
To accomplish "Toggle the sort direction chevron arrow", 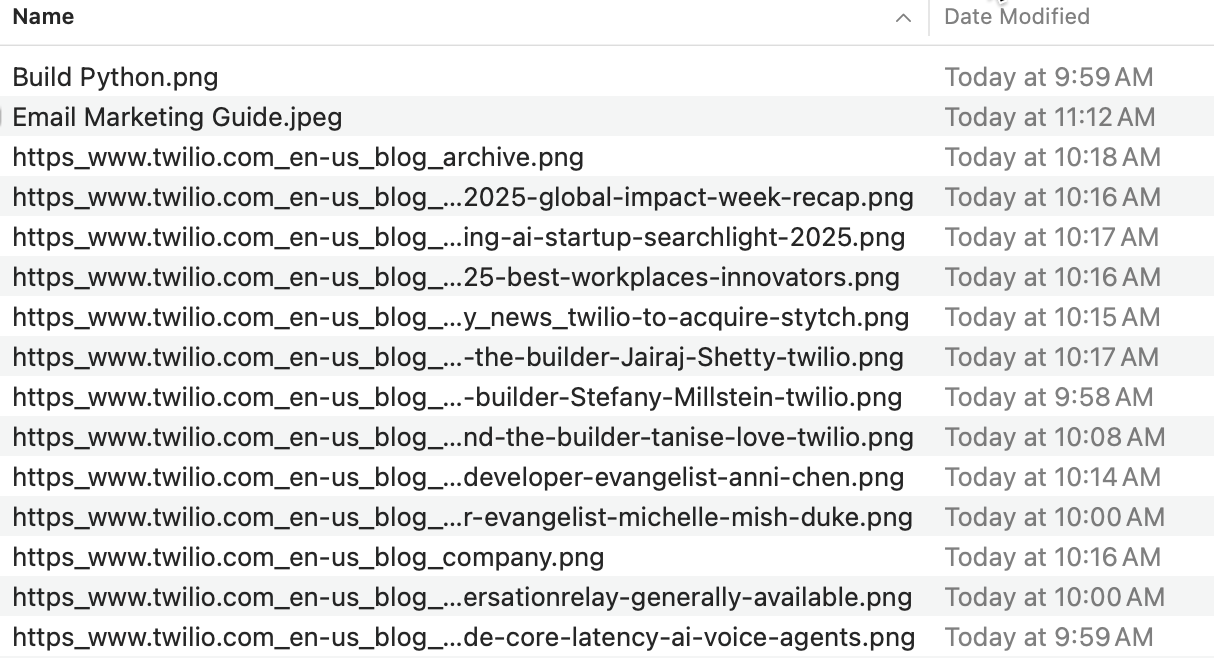I will (904, 18).
